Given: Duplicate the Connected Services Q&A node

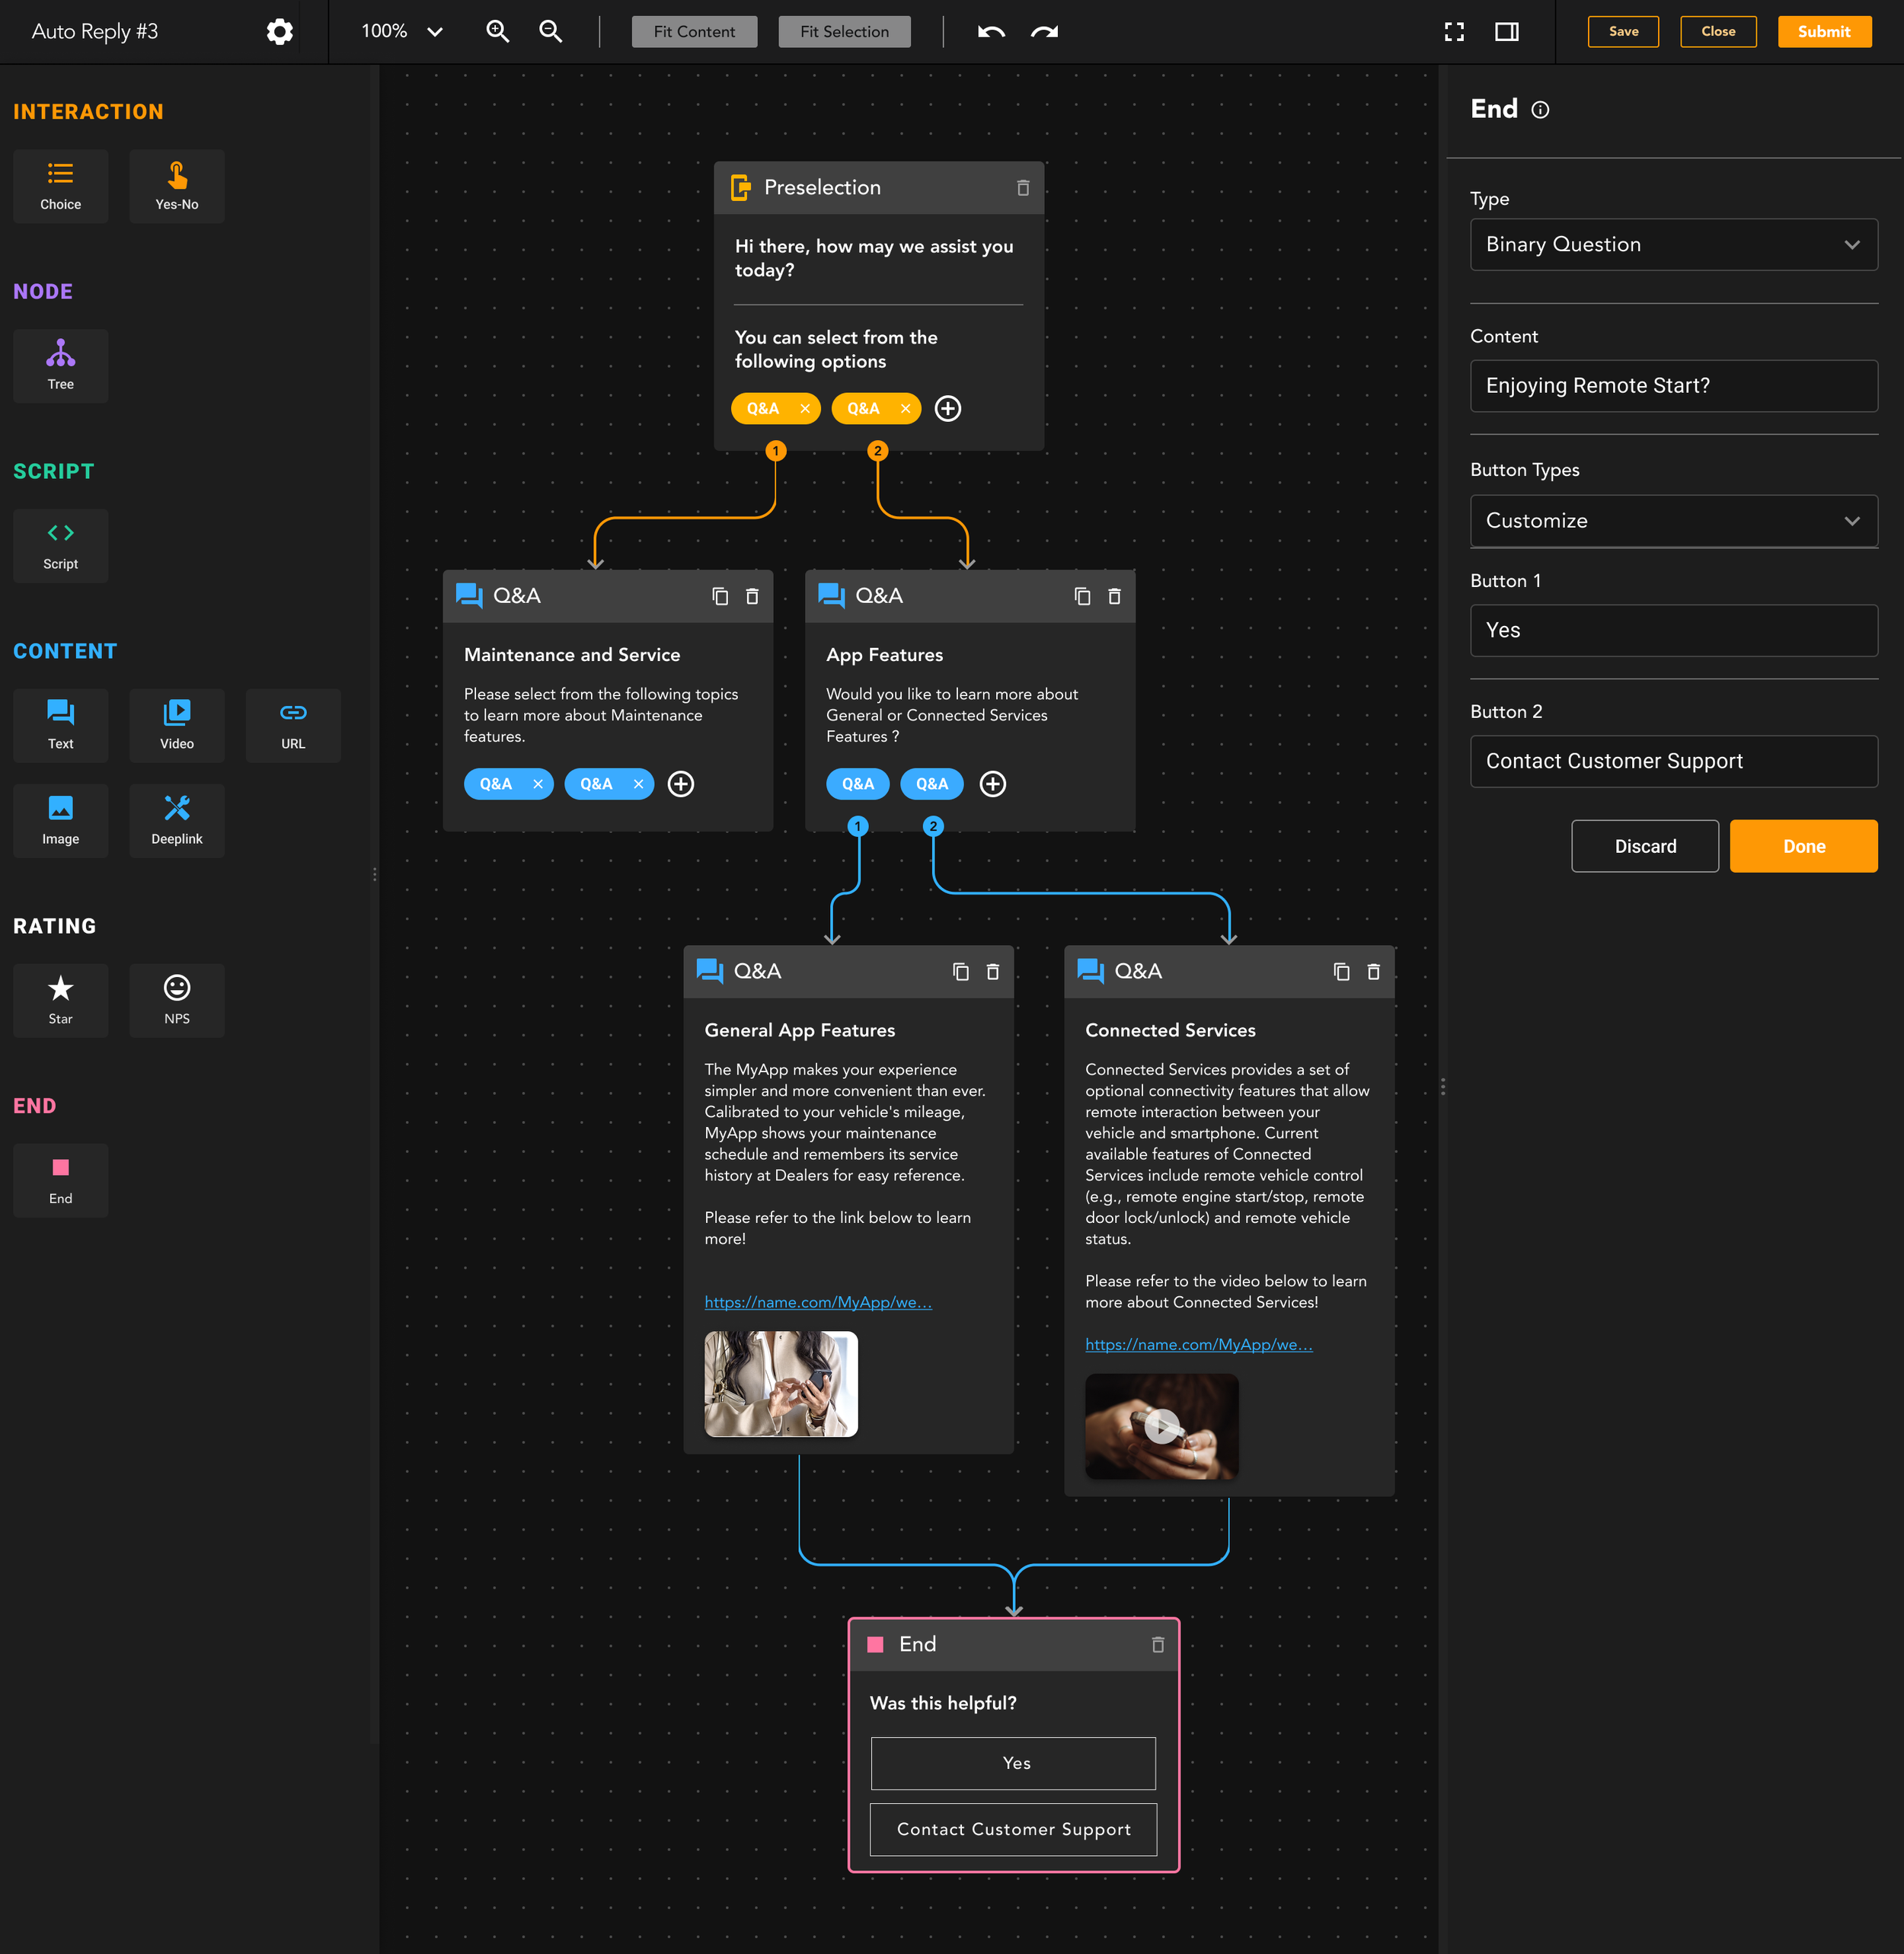Looking at the screenshot, I should coord(1341,971).
